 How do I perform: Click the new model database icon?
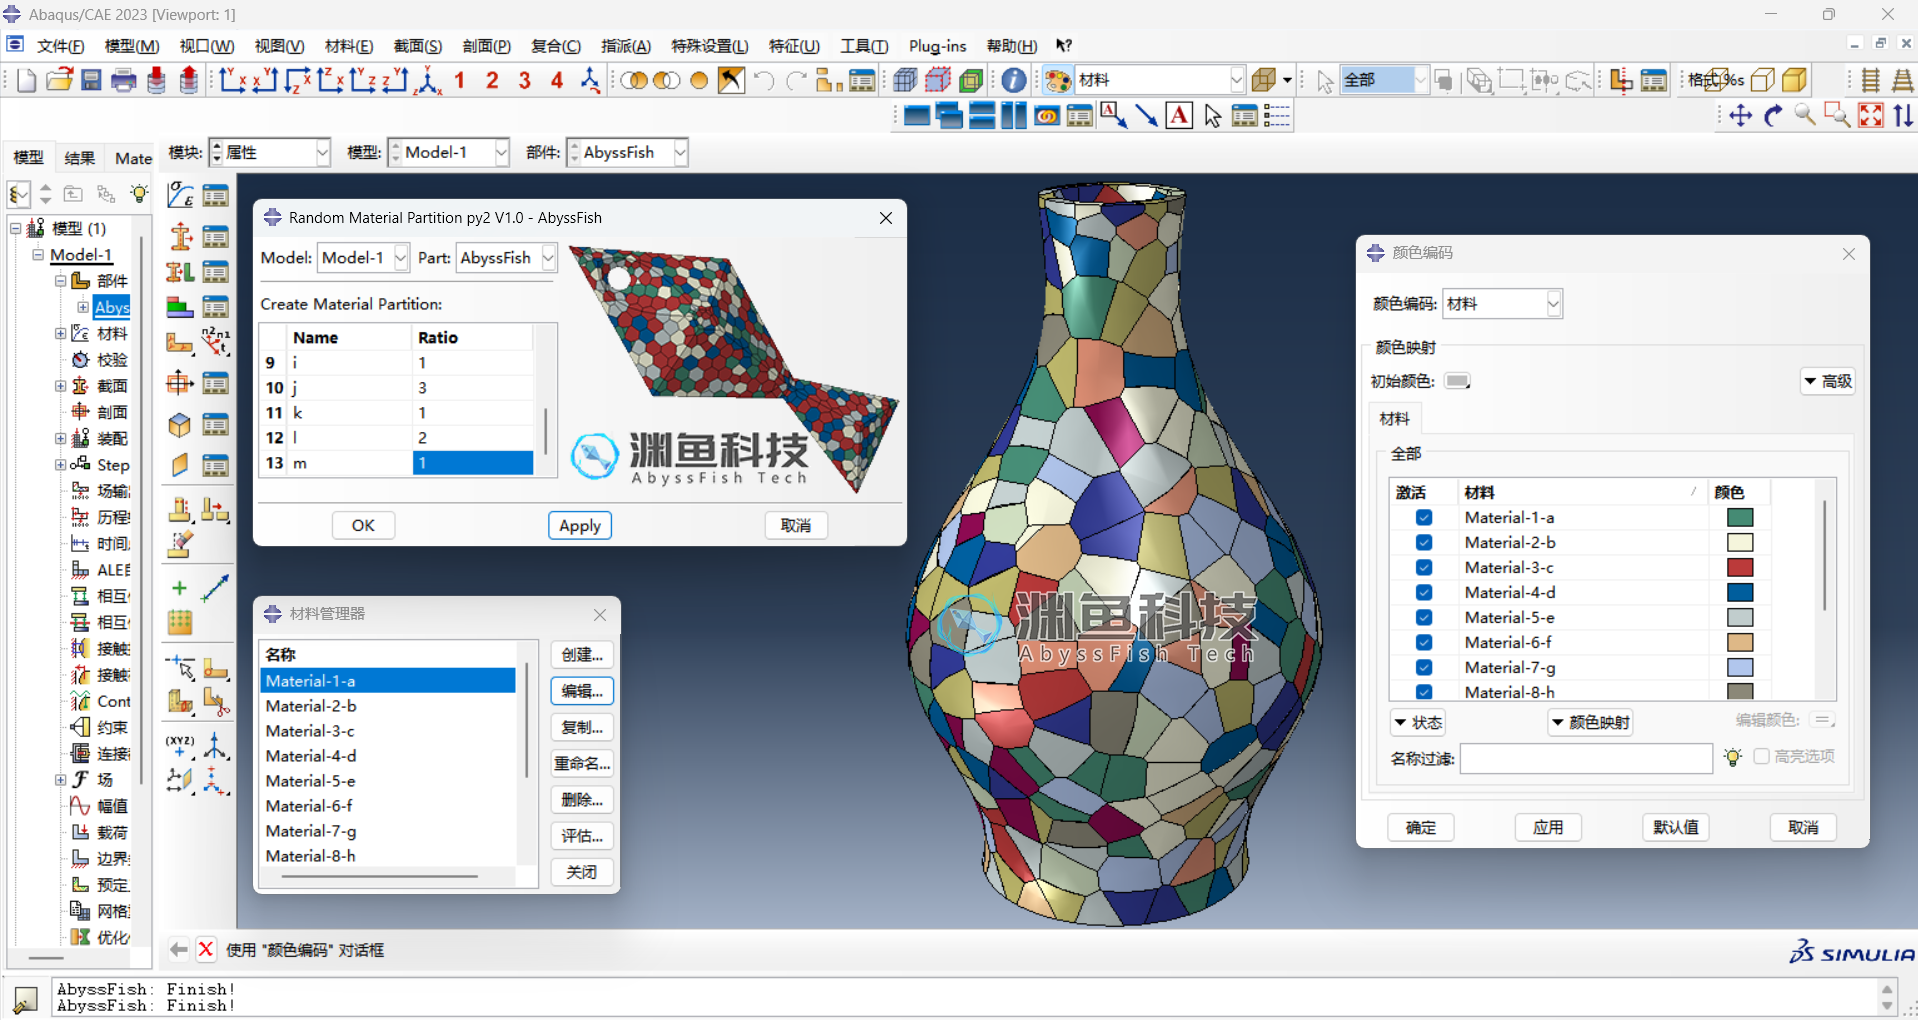pyautogui.click(x=27, y=80)
